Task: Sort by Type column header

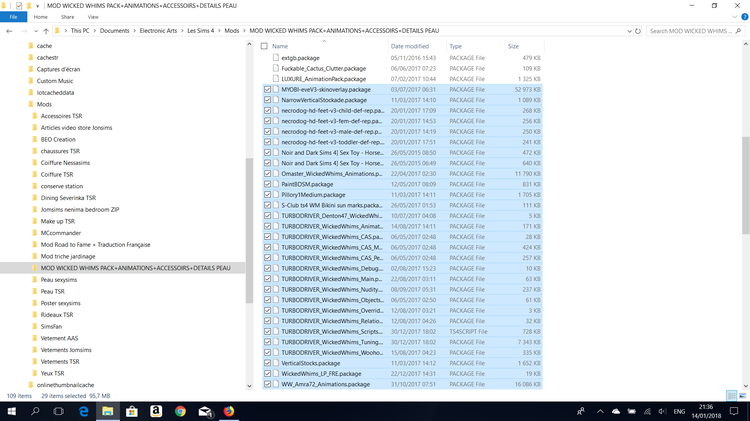Action: (456, 46)
